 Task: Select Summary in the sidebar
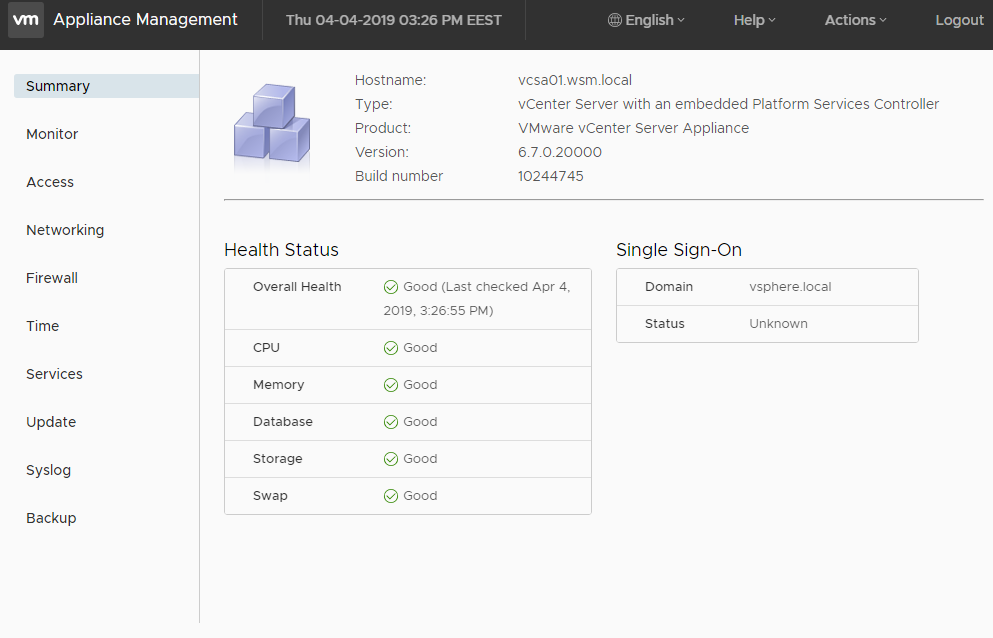tap(106, 86)
